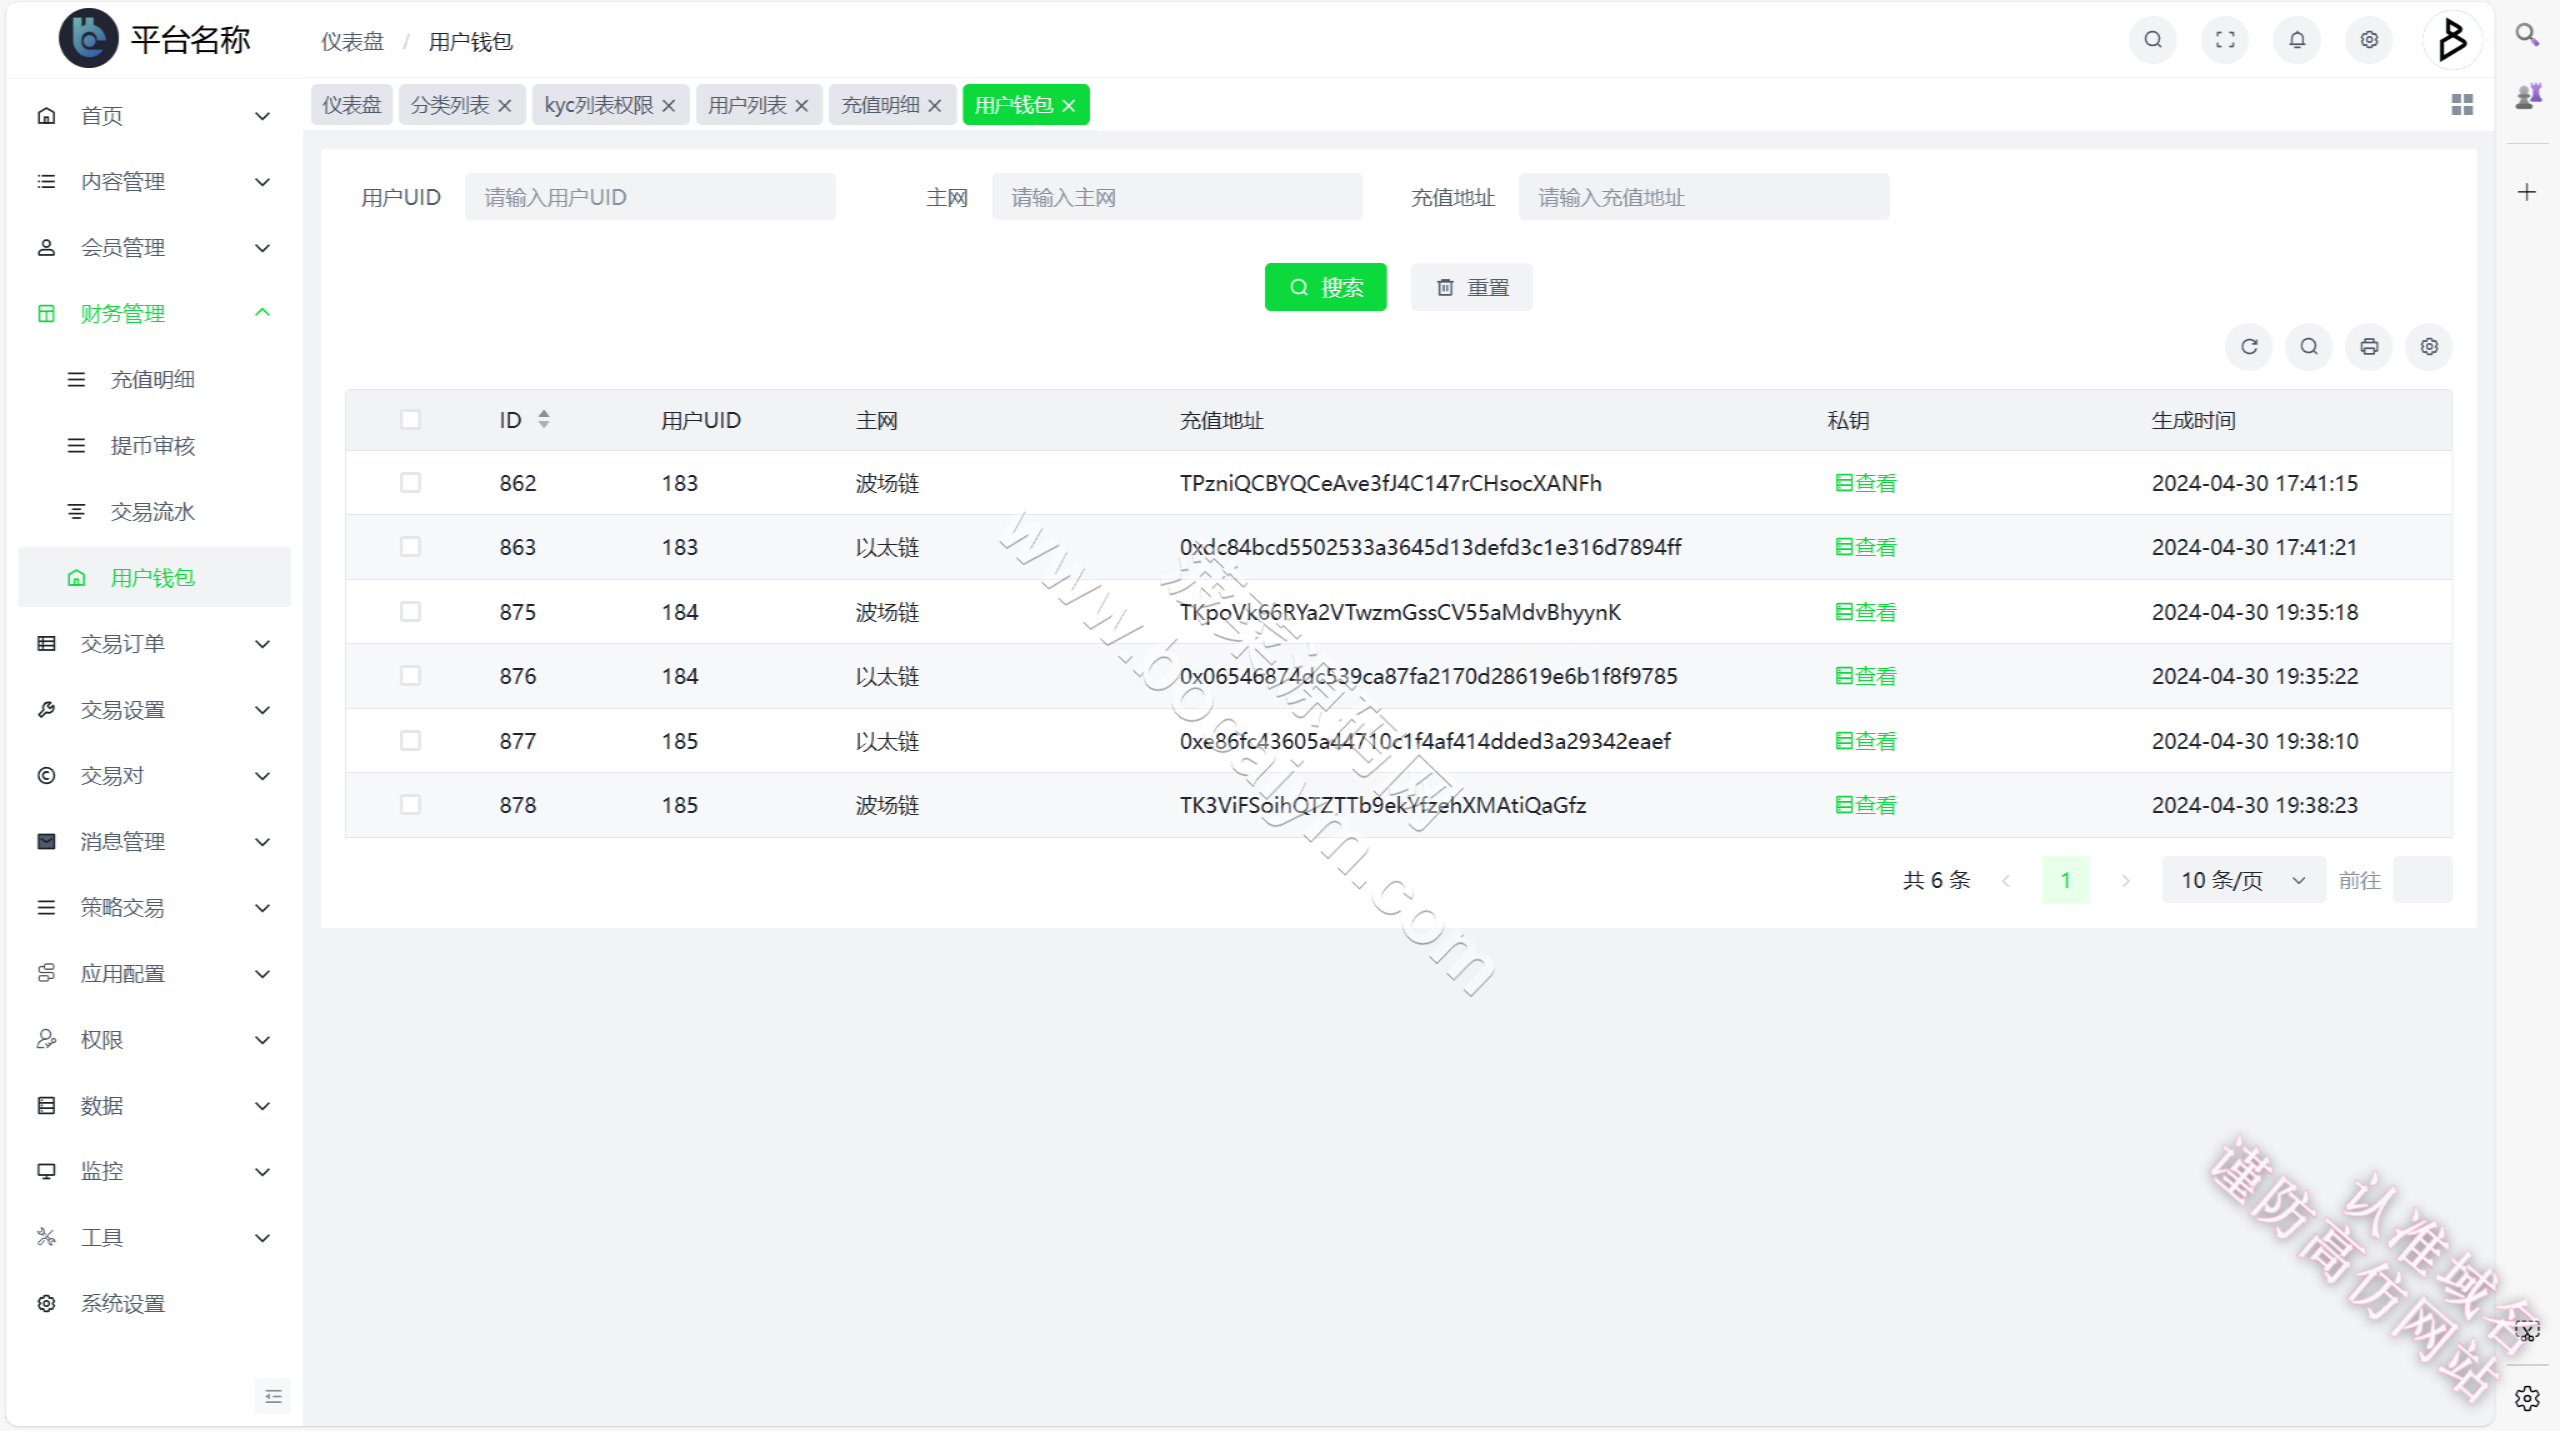Go to previous page arrow
2560x1431 pixels.
click(2005, 881)
